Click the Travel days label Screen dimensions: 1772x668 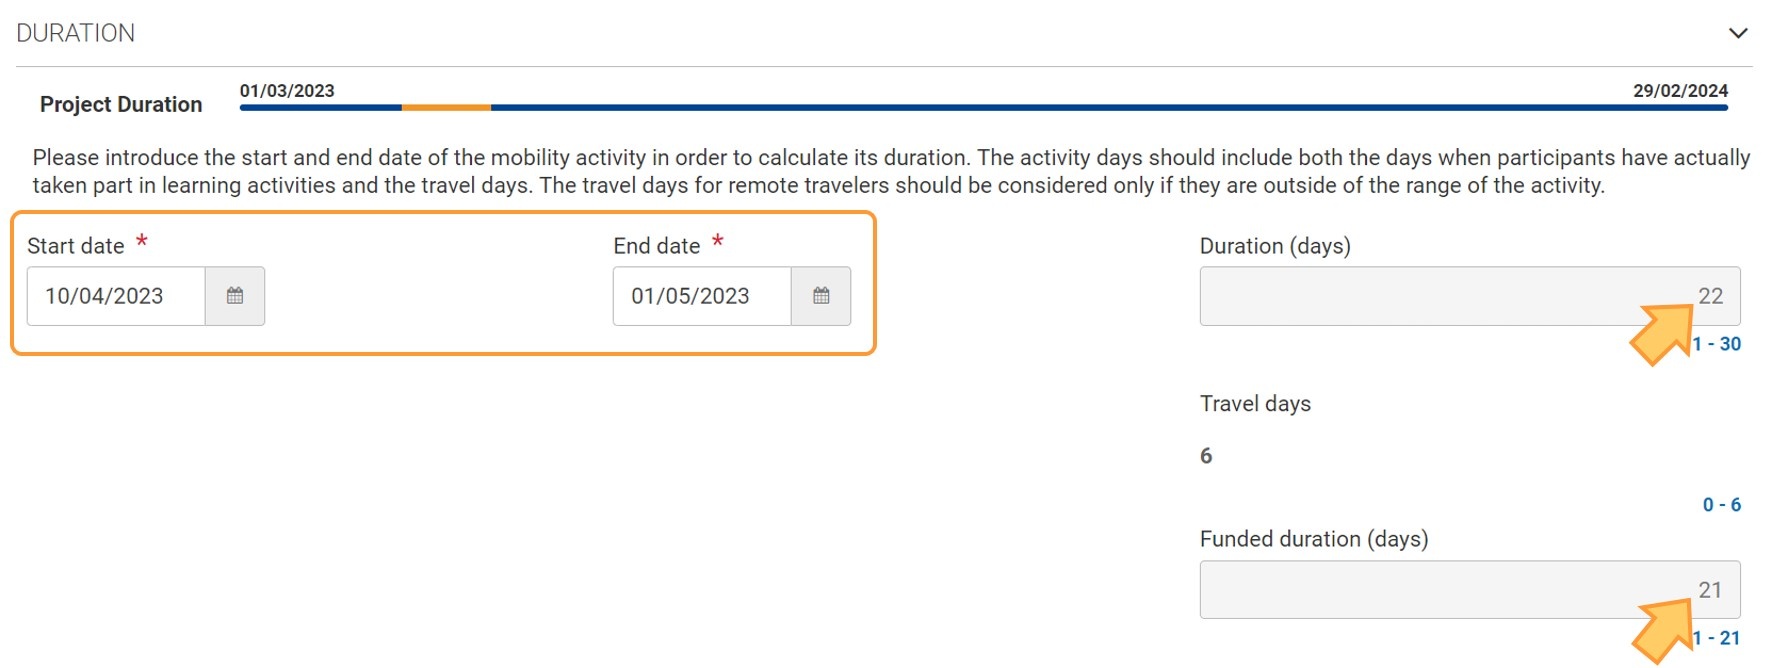pos(1255,404)
